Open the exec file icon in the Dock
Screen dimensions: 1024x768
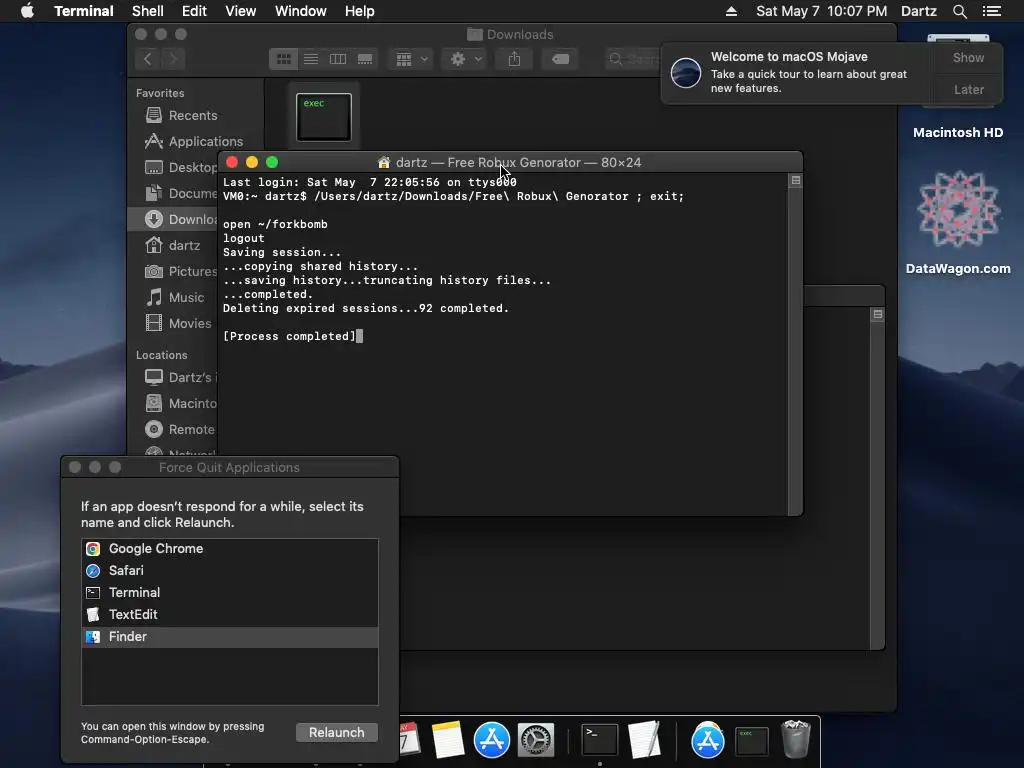752,741
